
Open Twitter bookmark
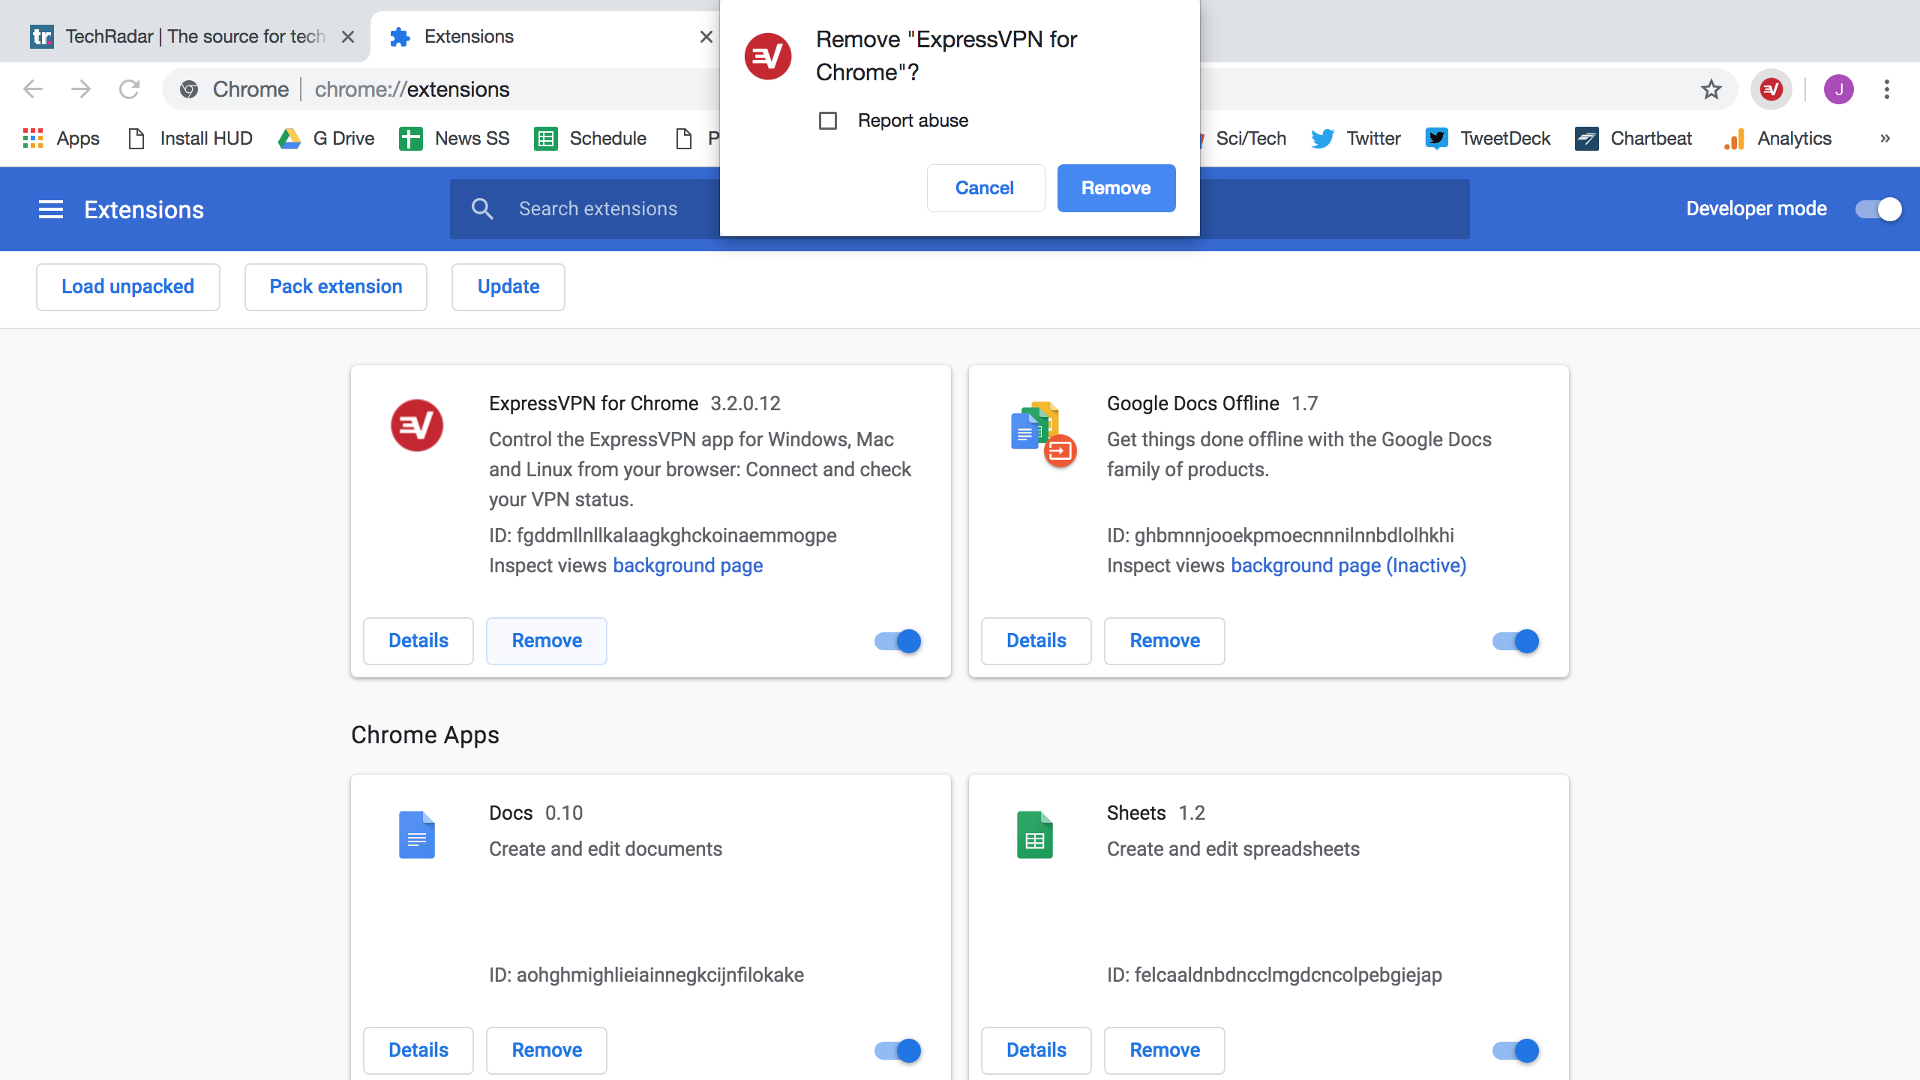[x=1355, y=138]
